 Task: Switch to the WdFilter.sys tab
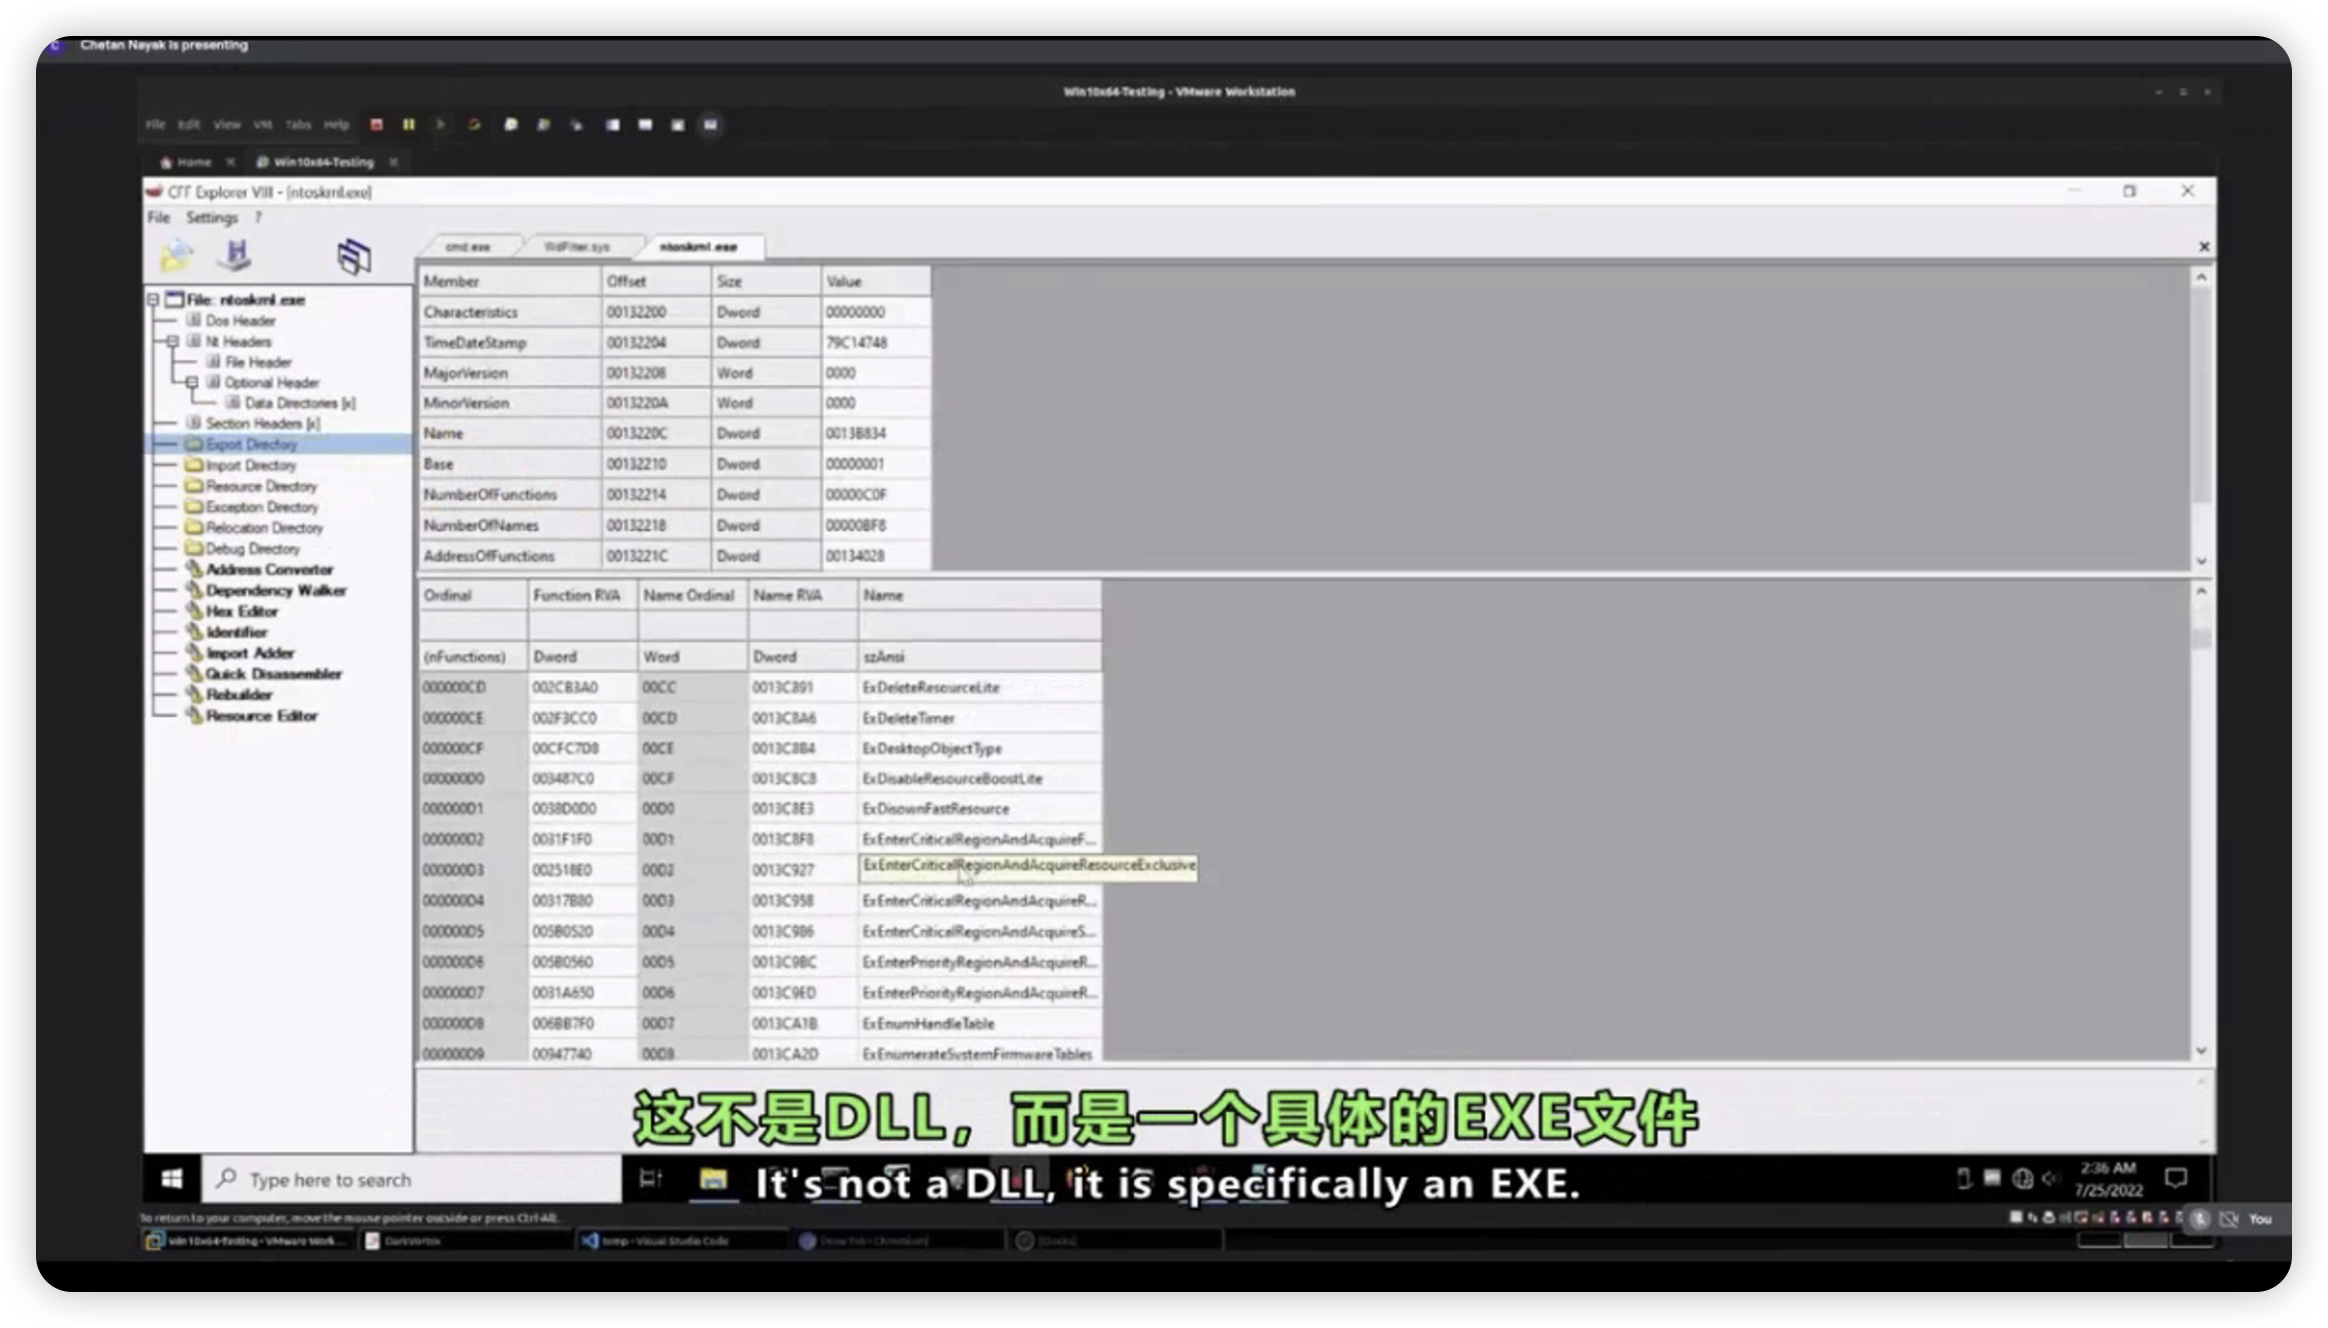tap(577, 247)
